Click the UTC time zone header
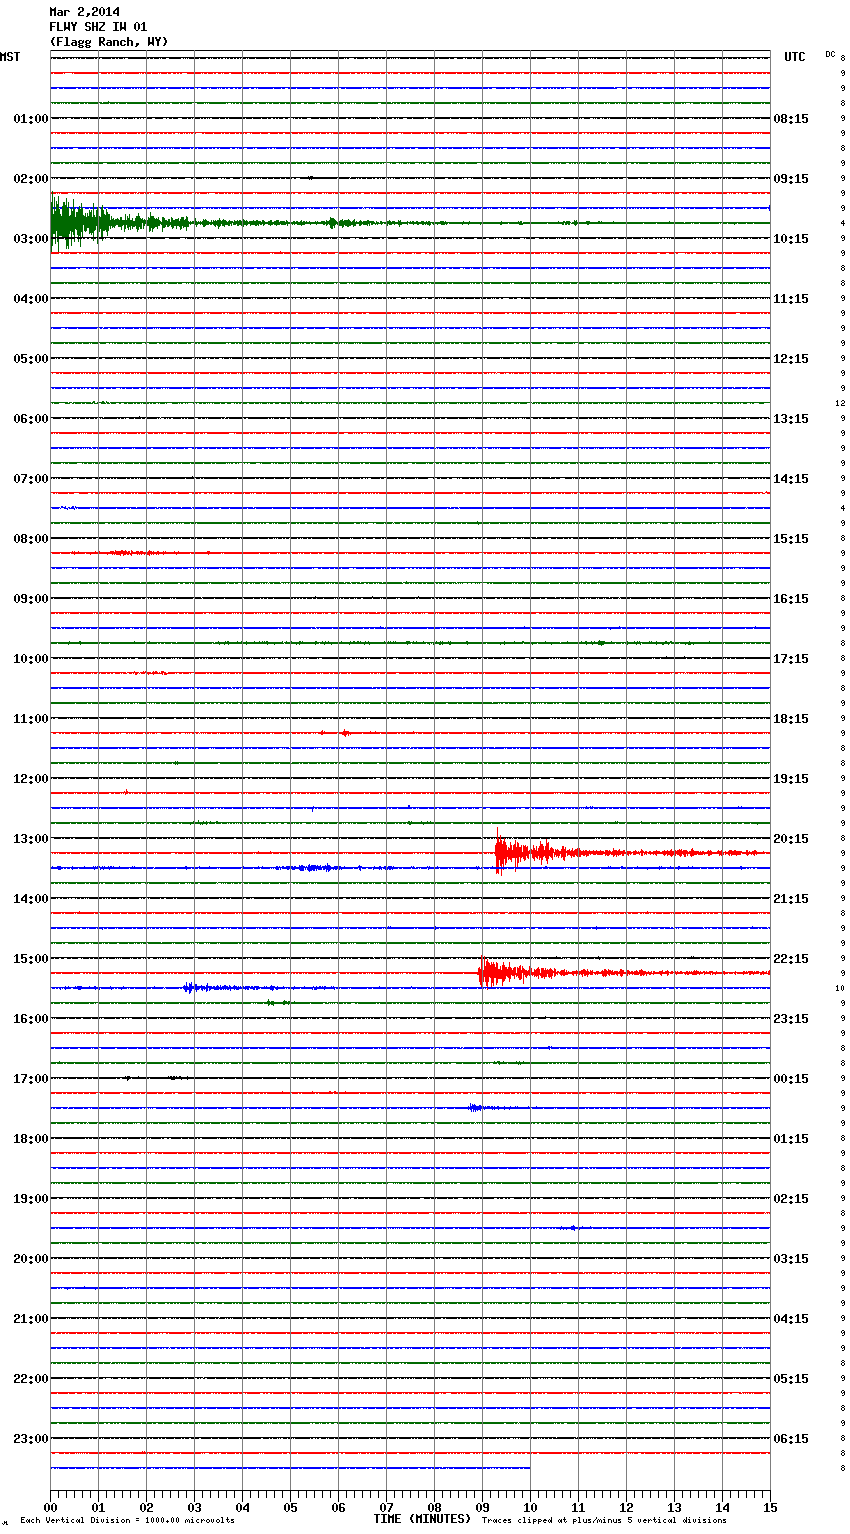The image size is (850, 1534). pyautogui.click(x=795, y=57)
